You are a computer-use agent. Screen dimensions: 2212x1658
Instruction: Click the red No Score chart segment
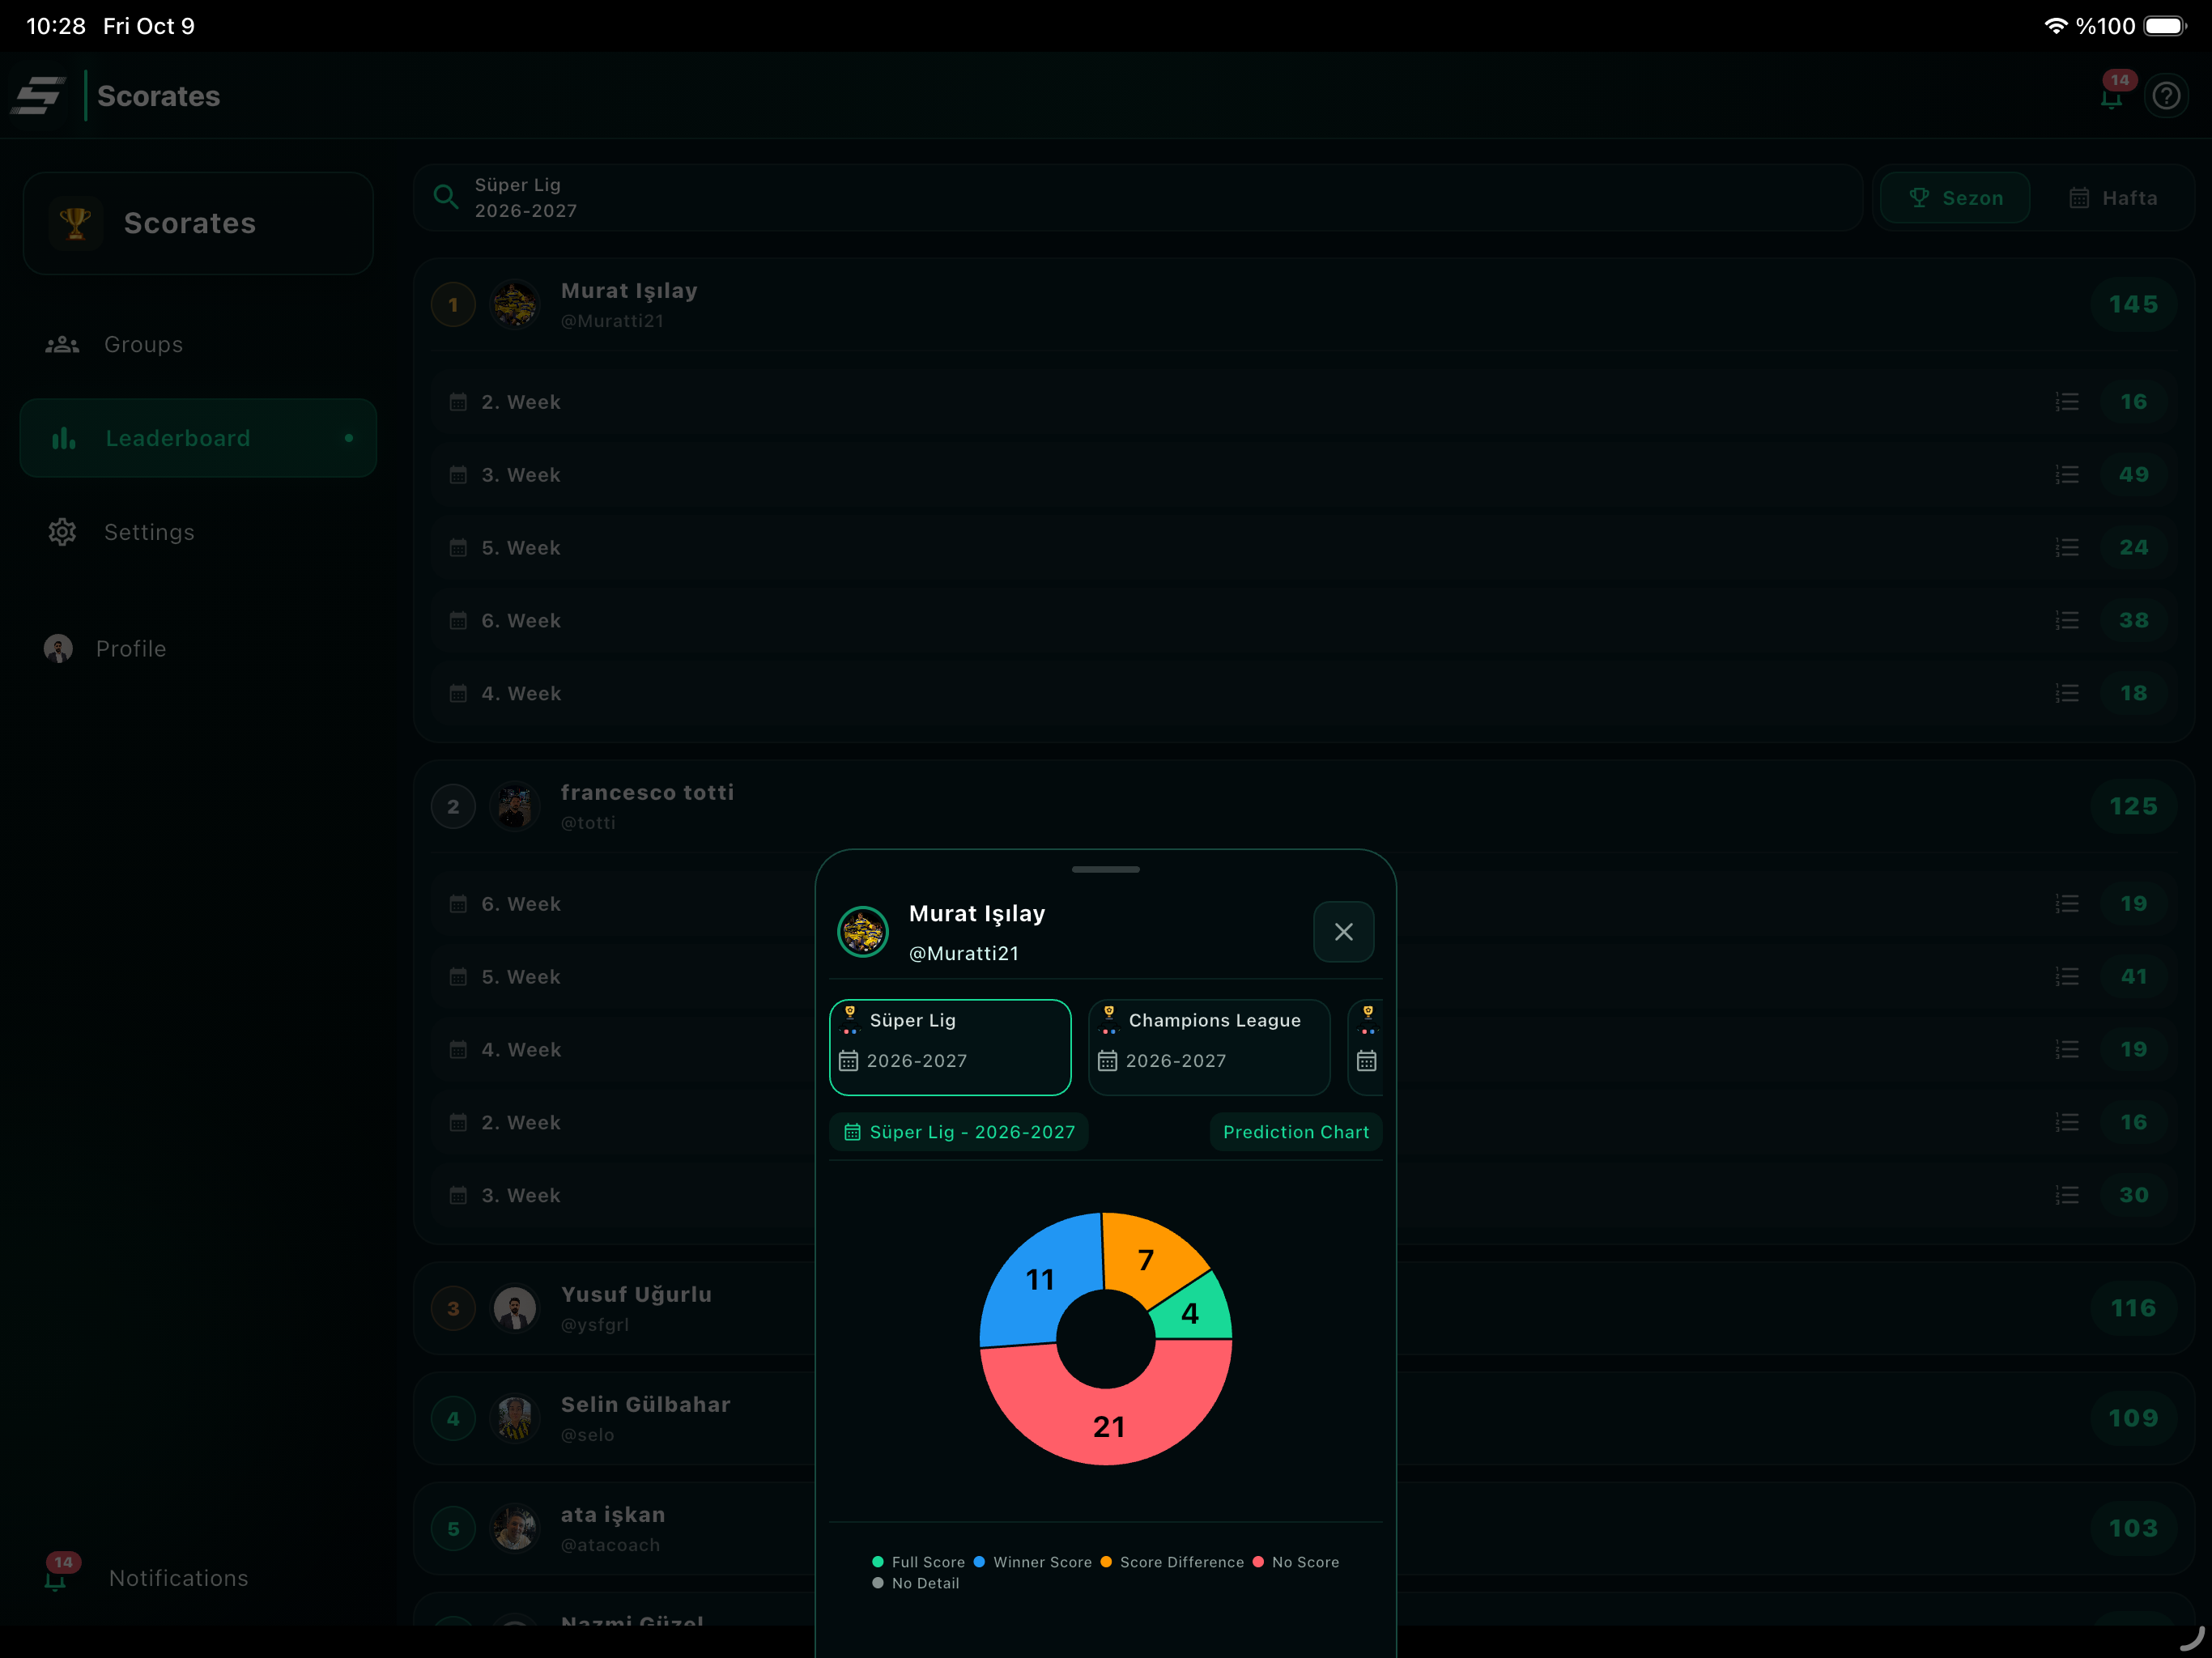pyautogui.click(x=1108, y=1427)
